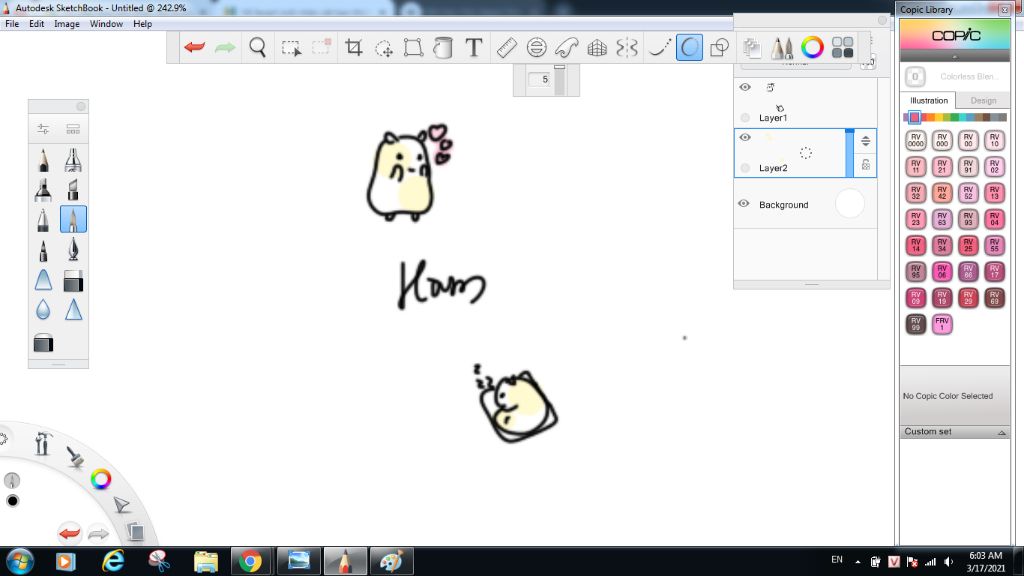Select the Chisel Tip Pen brush

pyautogui.click(x=73, y=189)
